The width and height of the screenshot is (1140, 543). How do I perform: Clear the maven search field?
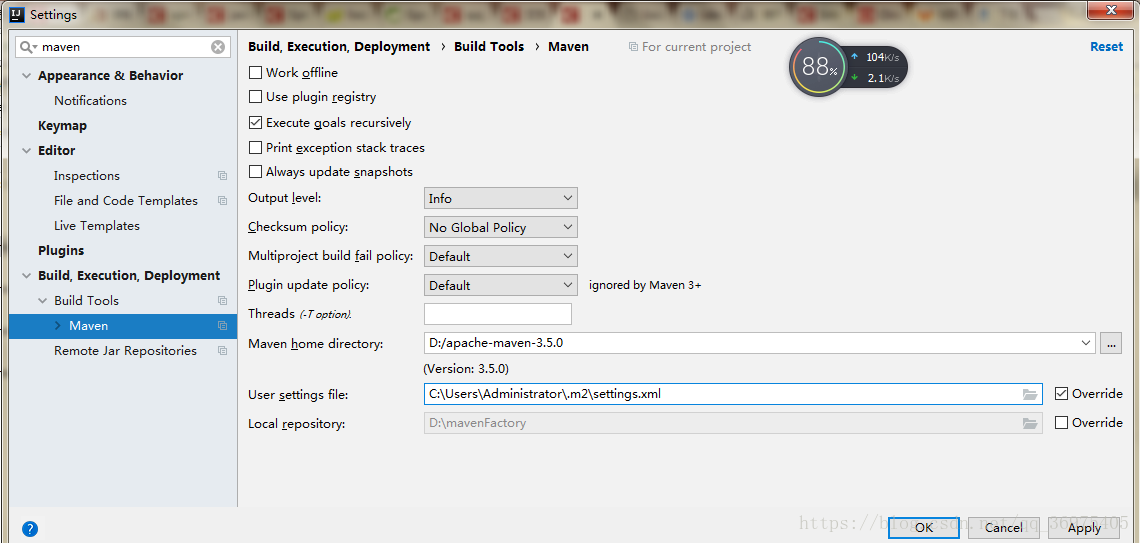[218, 47]
